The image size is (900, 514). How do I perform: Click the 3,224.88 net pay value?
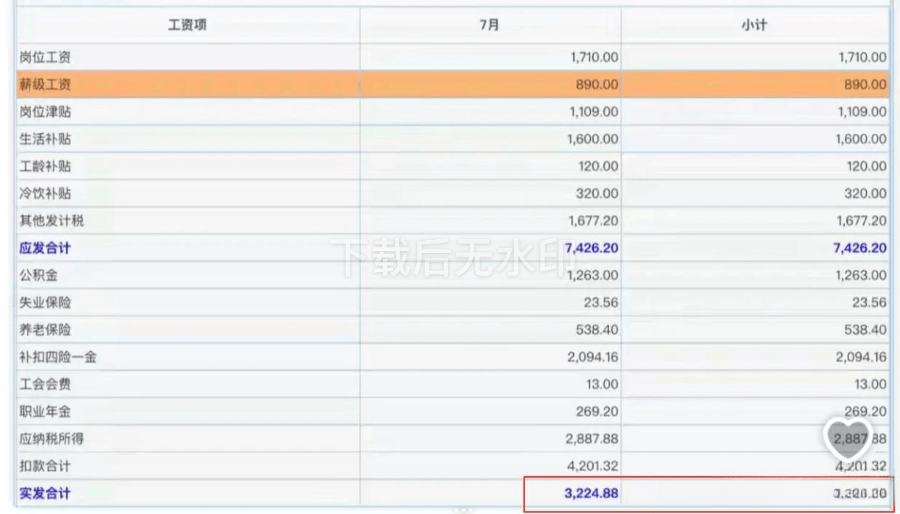click(591, 493)
